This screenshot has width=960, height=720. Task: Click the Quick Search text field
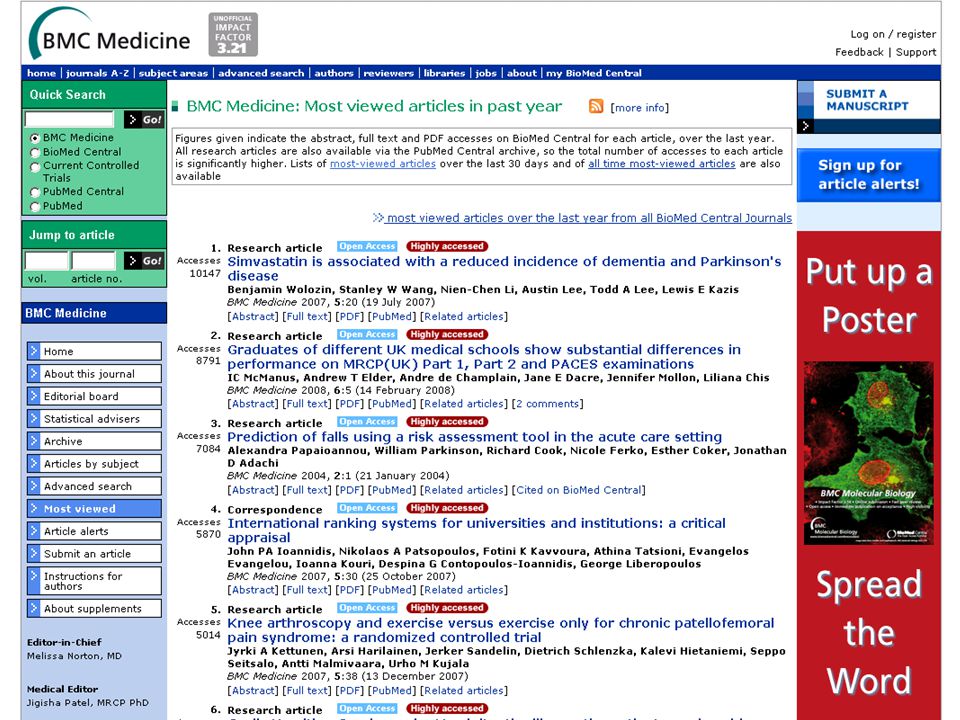pos(69,119)
